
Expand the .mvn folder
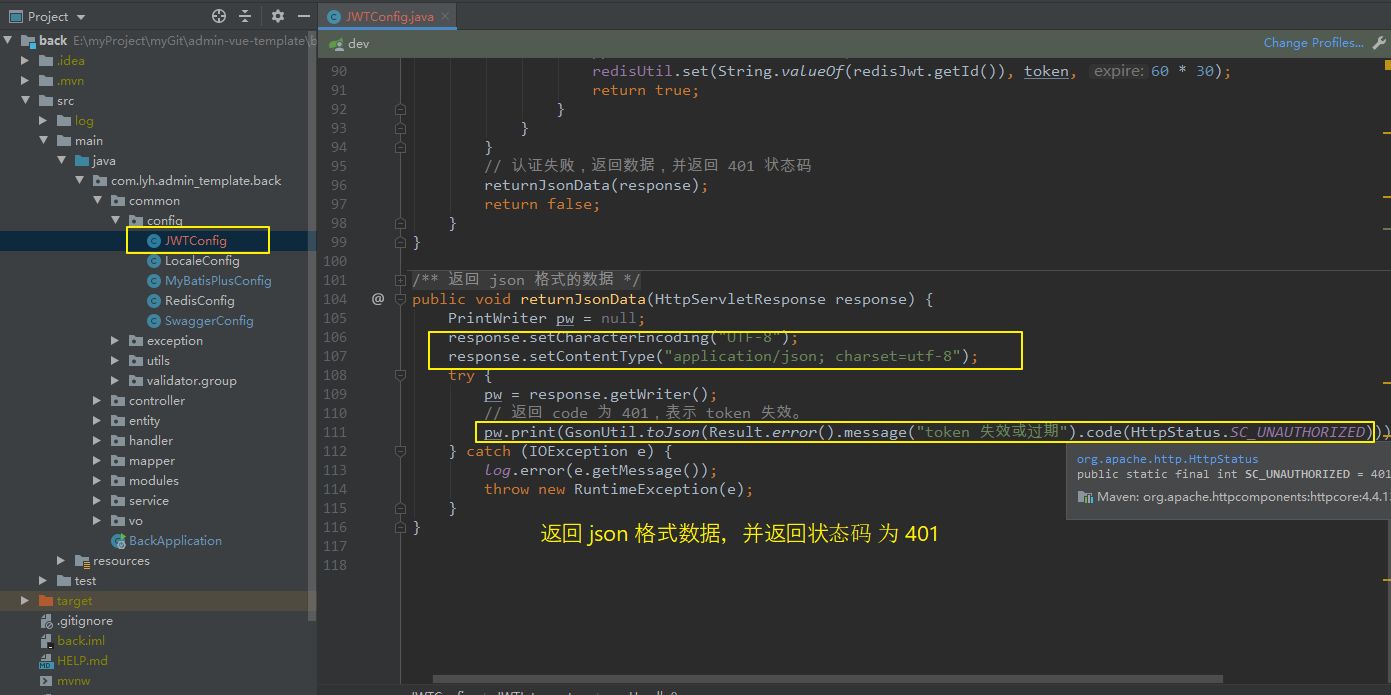click(26, 81)
